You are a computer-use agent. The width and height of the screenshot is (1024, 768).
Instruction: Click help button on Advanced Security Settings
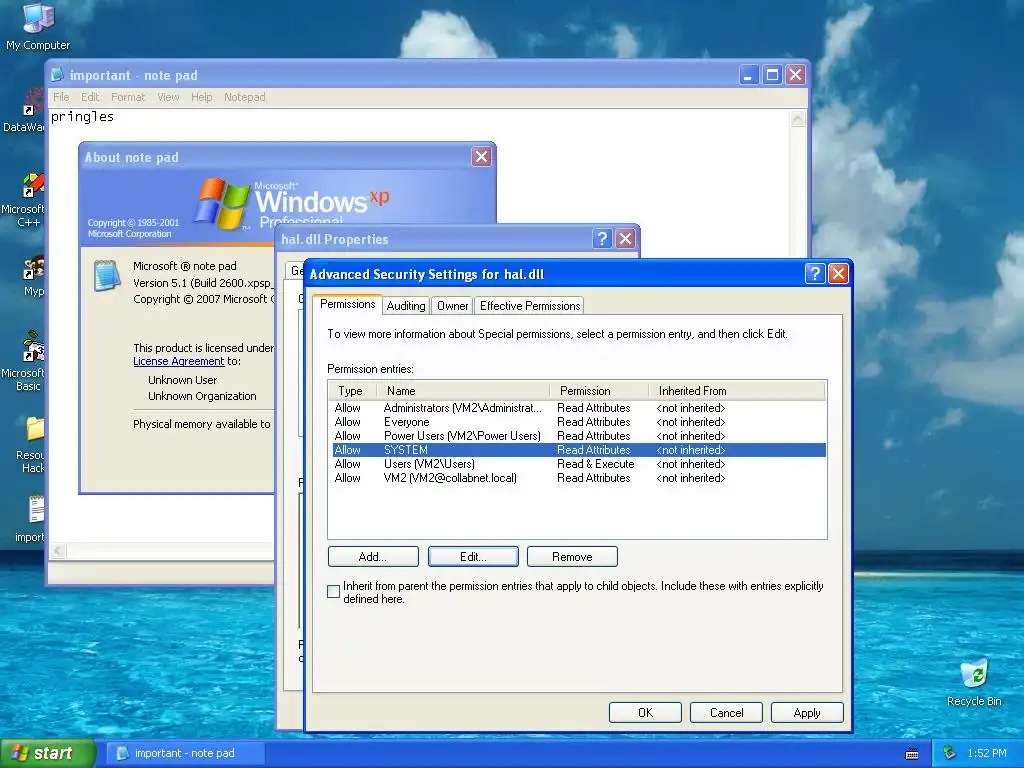(814, 274)
